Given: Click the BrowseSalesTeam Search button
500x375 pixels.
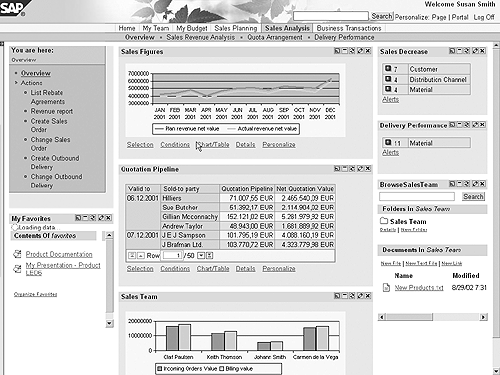Looking at the screenshot, I should pos(473,197).
